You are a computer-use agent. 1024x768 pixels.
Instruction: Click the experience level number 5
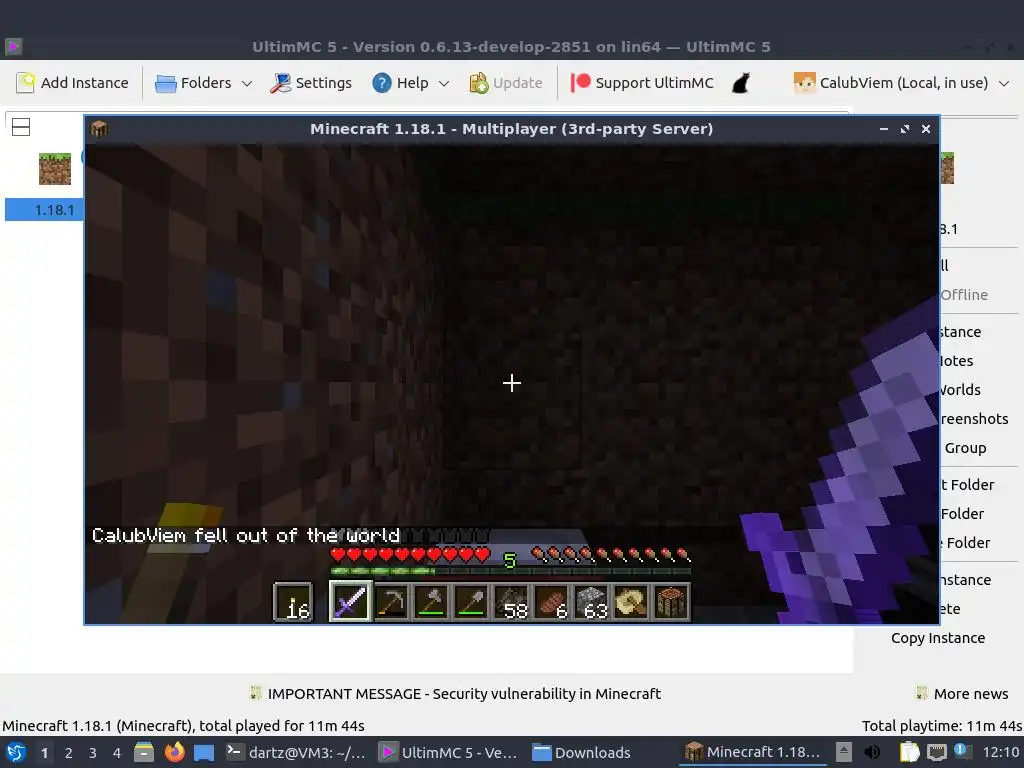click(x=510, y=560)
